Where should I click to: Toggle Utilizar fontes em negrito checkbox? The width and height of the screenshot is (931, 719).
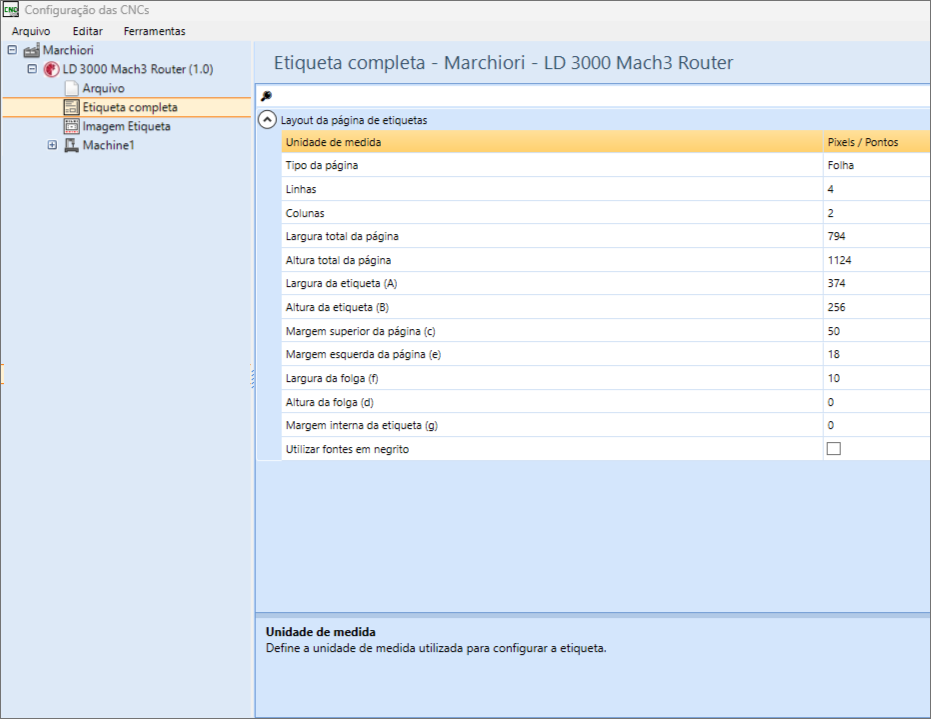pos(834,449)
